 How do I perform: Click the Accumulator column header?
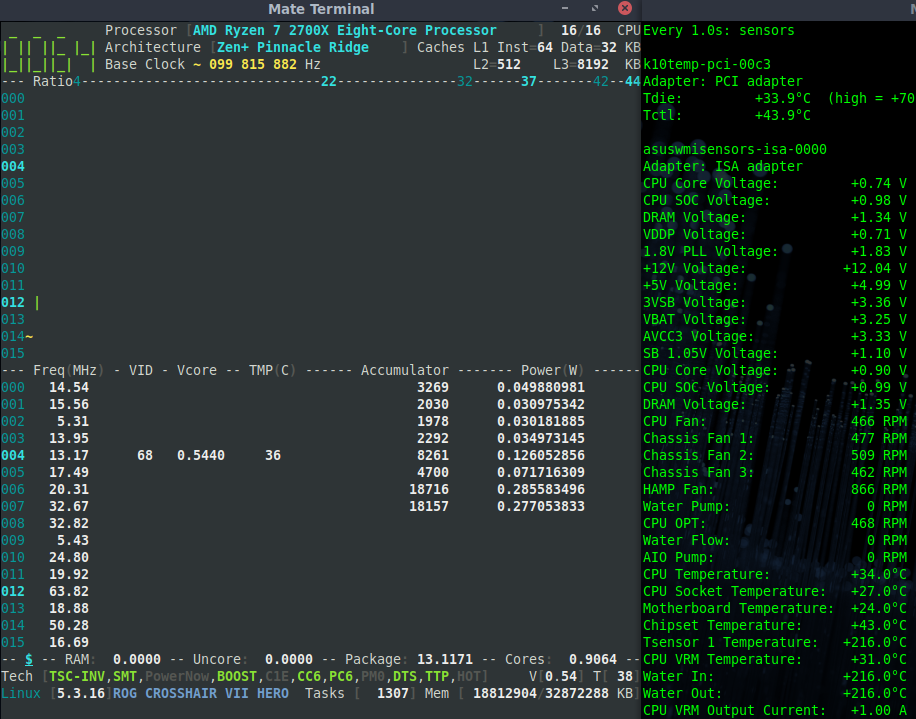pyautogui.click(x=405, y=370)
